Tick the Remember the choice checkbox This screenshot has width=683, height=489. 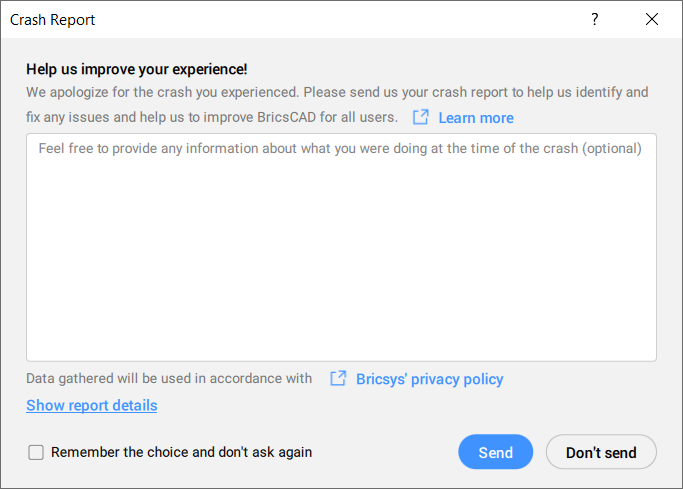pos(36,452)
